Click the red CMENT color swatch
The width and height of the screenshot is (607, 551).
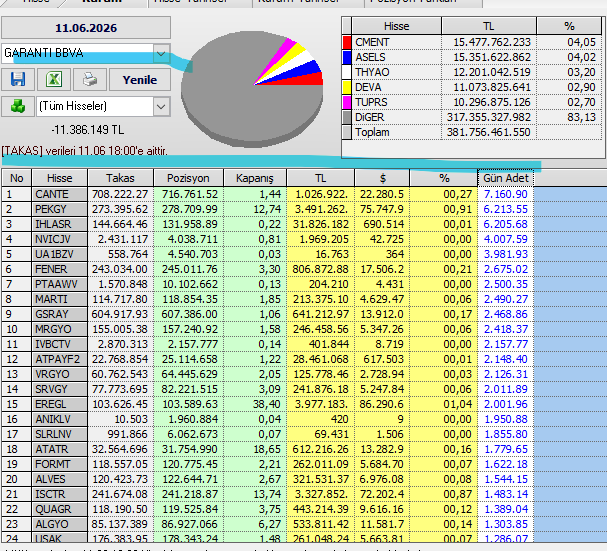coord(347,42)
